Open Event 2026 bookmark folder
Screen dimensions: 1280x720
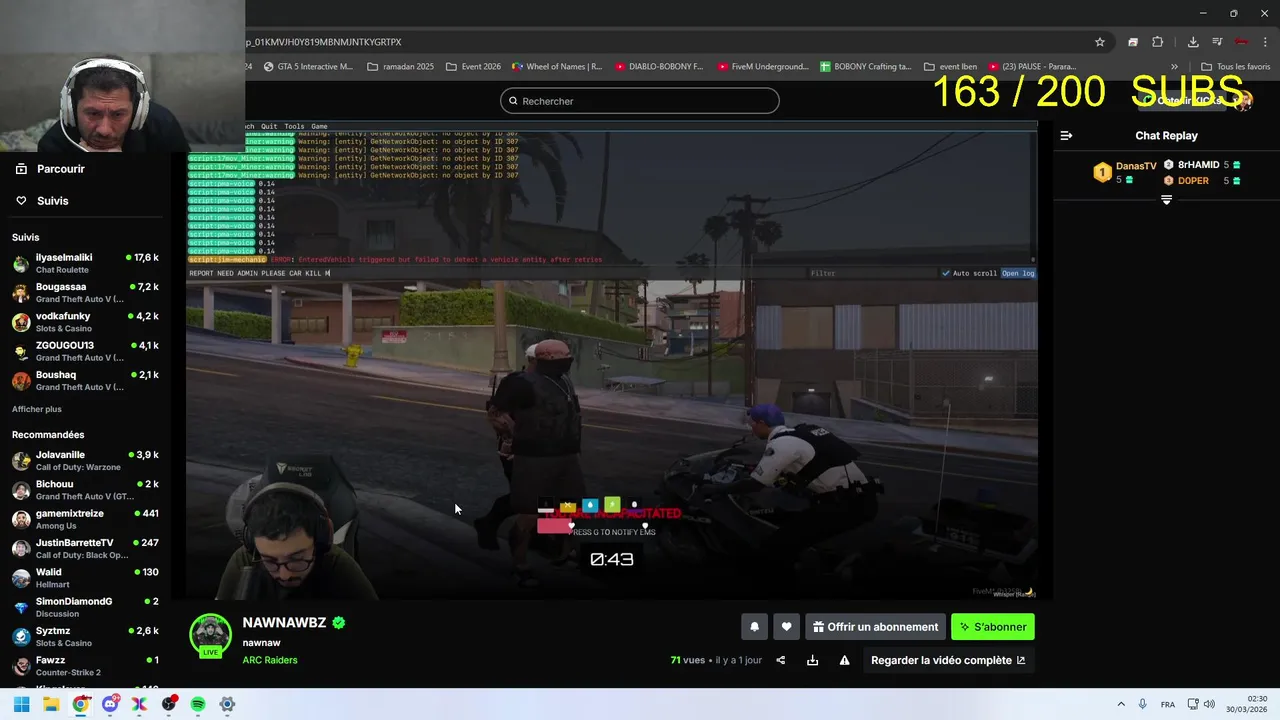point(473,67)
